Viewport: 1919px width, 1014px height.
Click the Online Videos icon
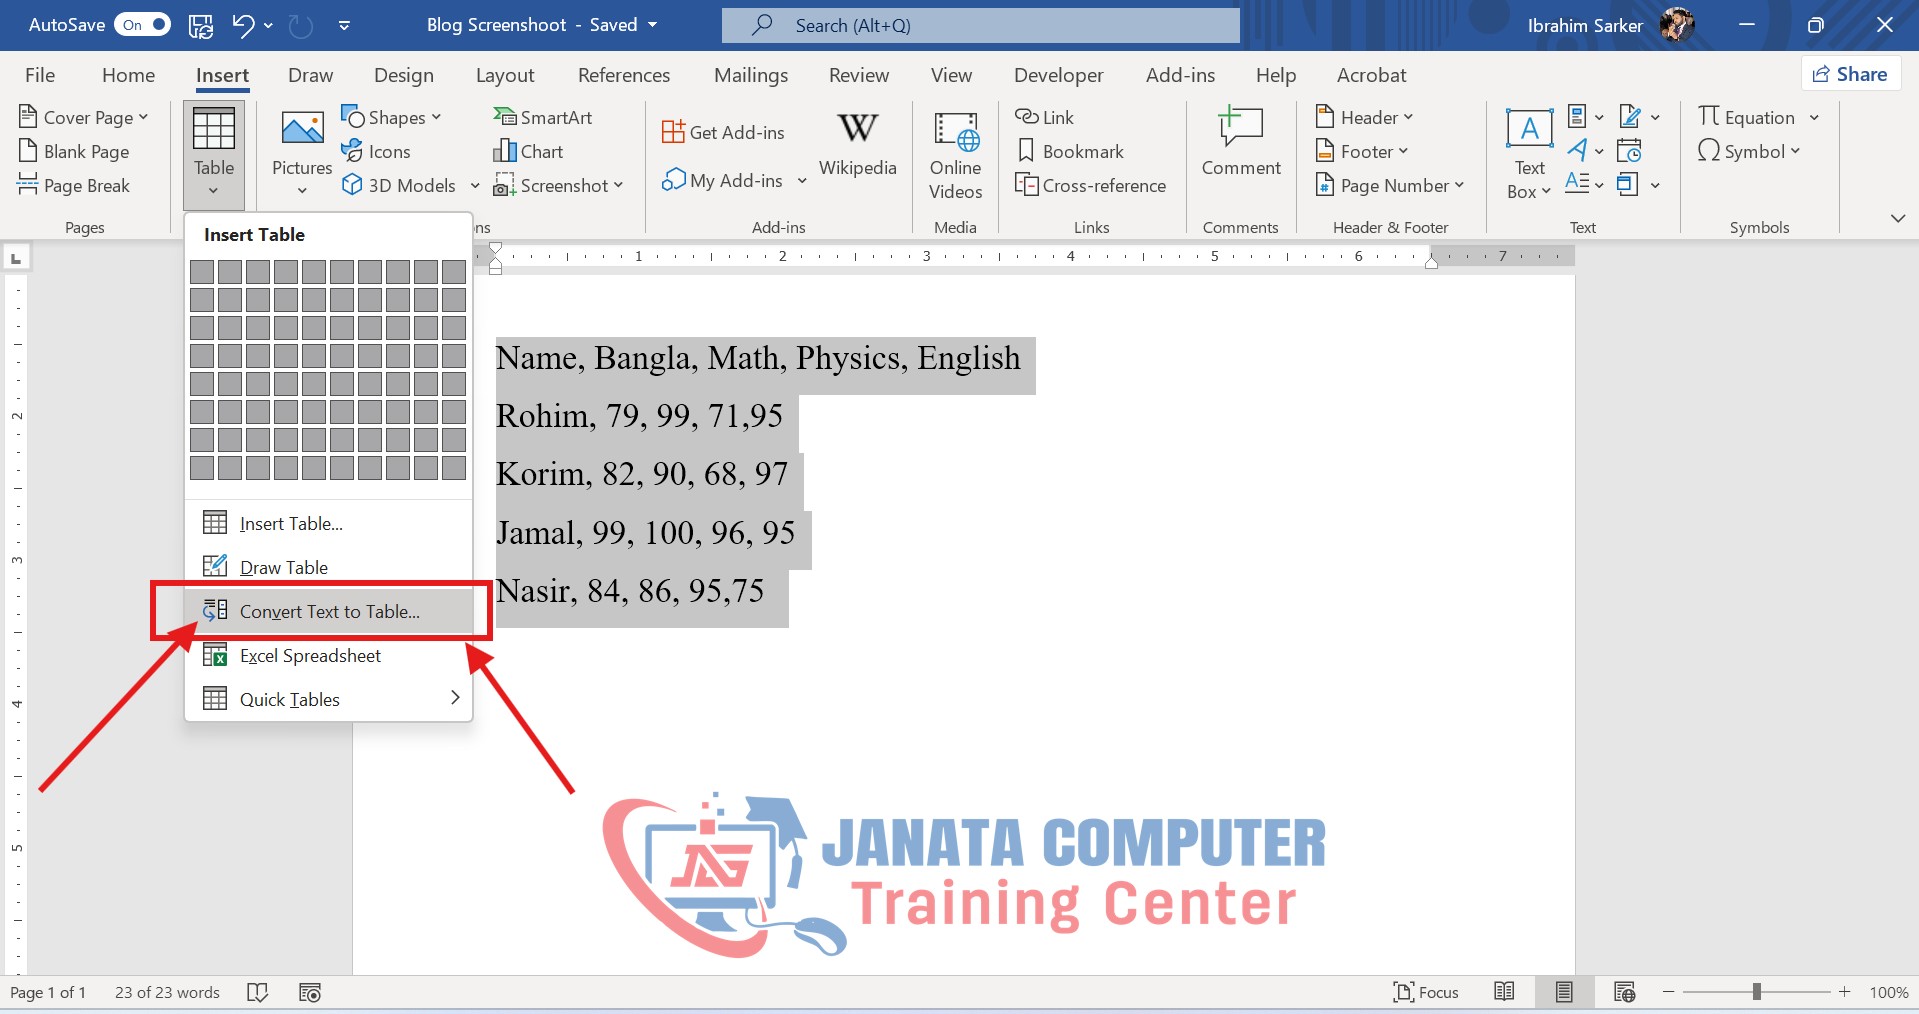pyautogui.click(x=955, y=132)
